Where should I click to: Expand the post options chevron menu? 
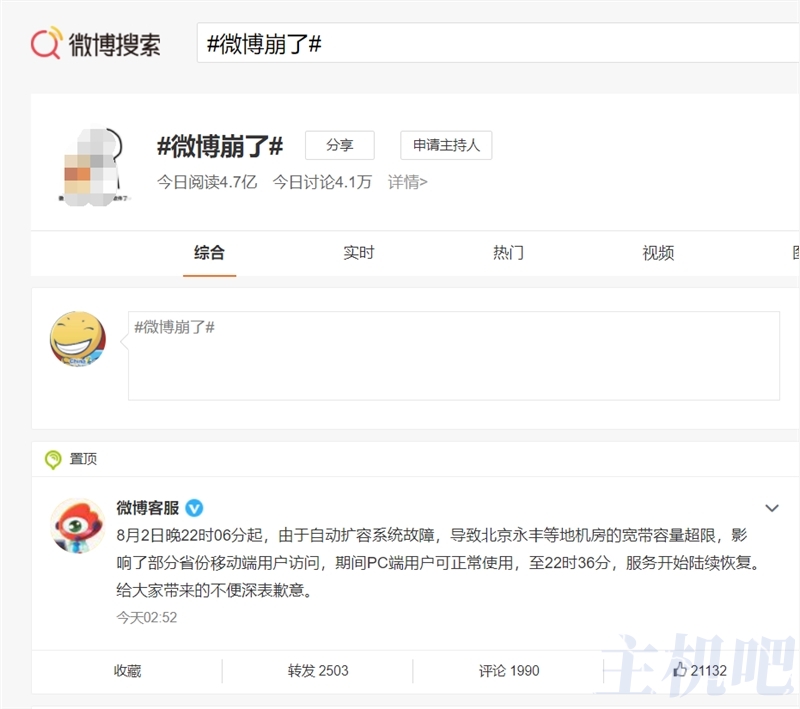(772, 508)
